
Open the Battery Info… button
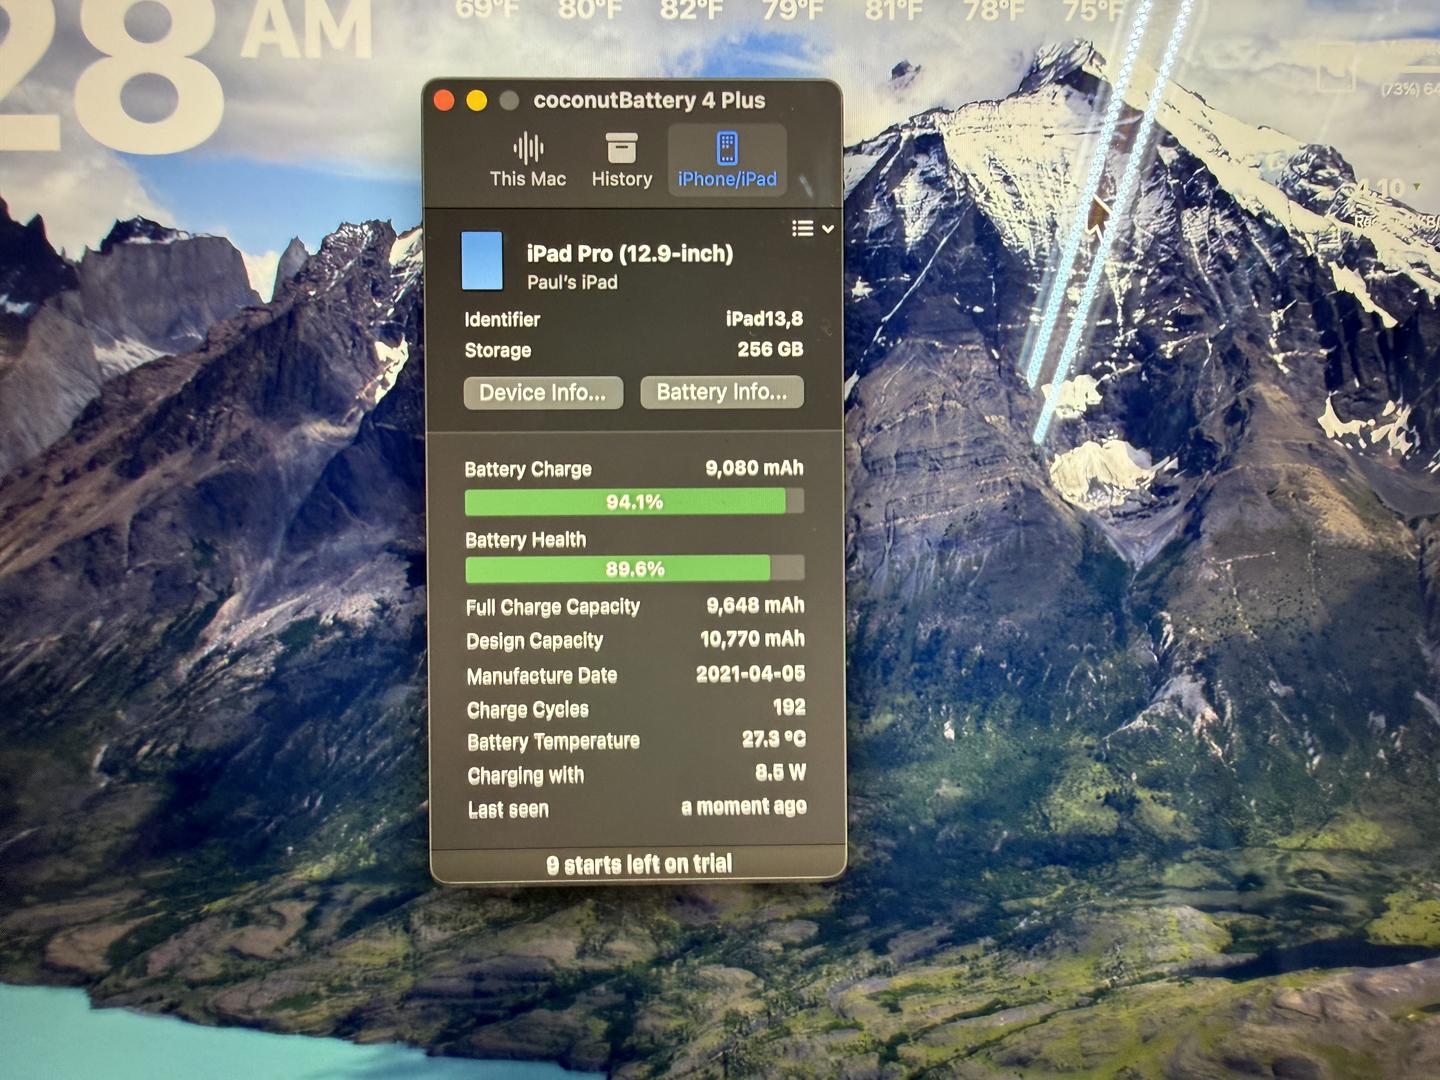(x=722, y=392)
